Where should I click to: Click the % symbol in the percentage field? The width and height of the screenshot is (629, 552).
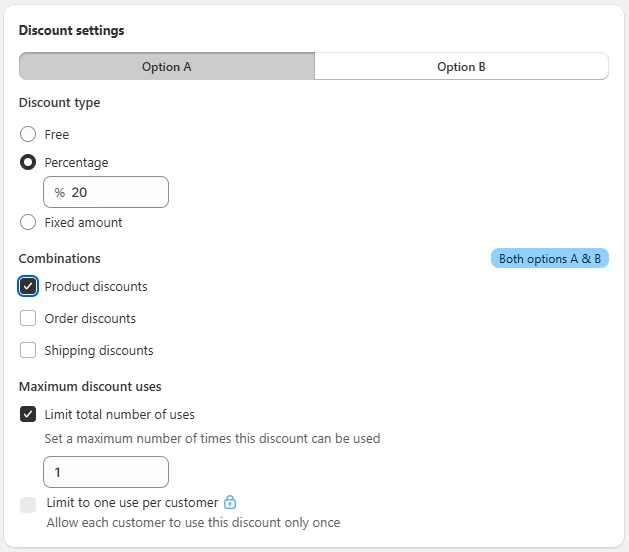coord(60,193)
